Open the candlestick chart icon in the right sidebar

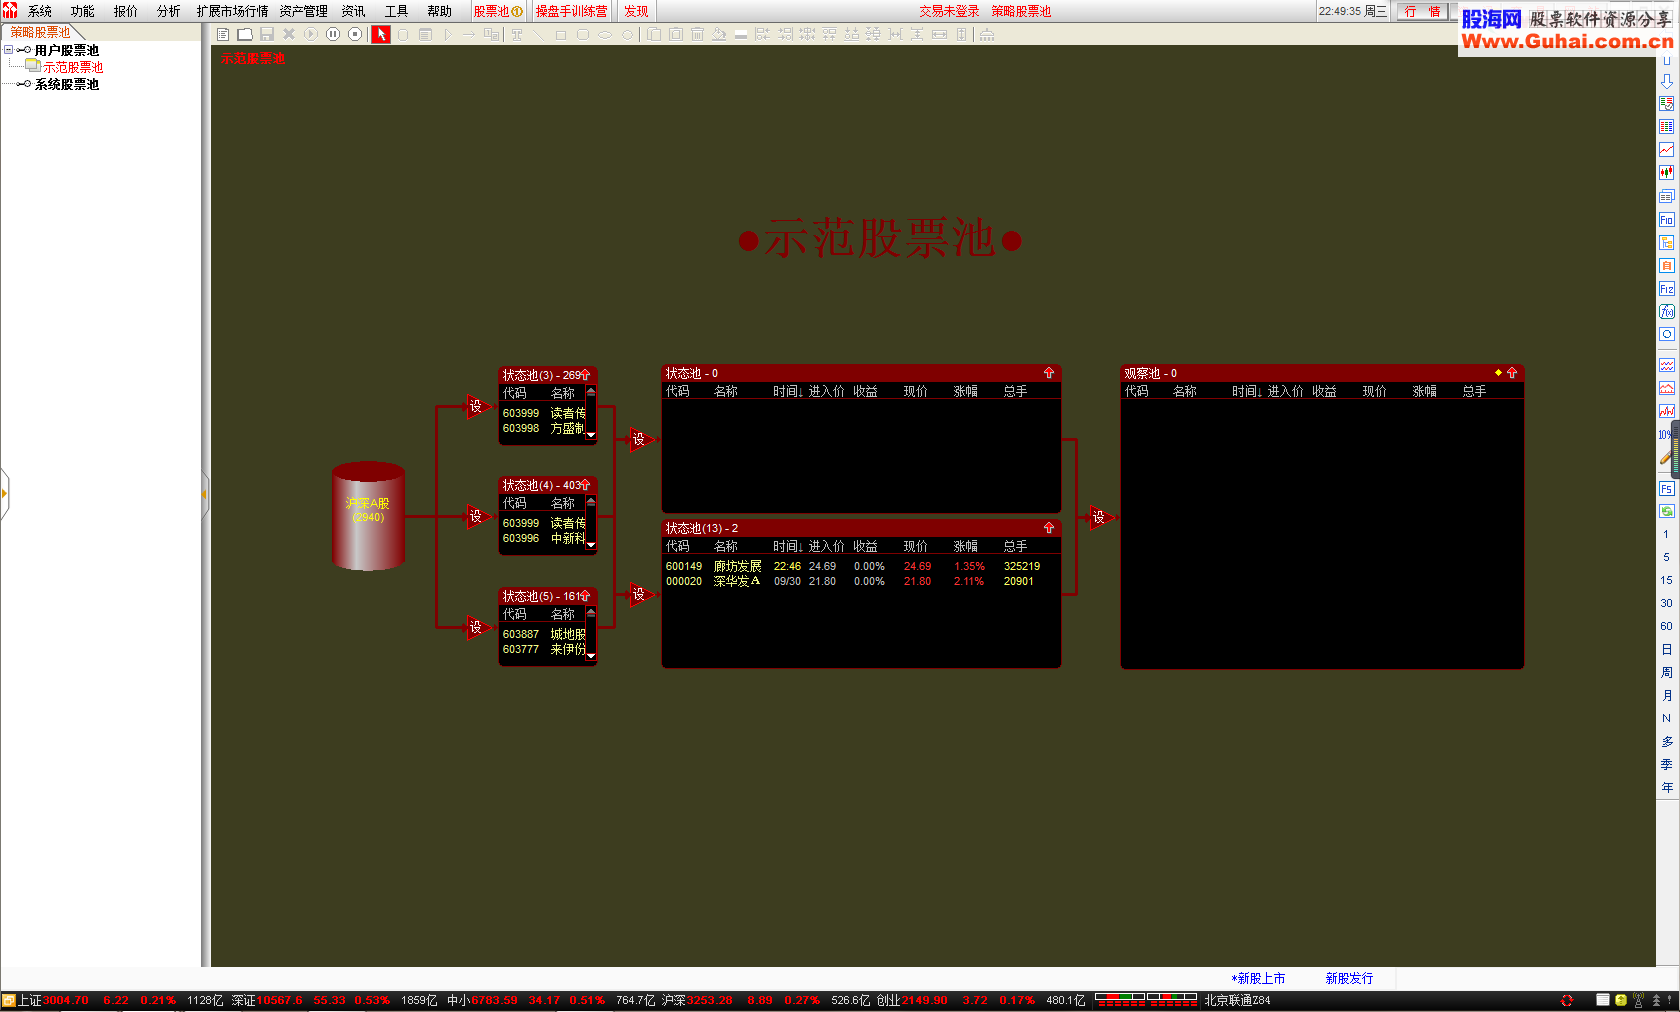[1667, 173]
